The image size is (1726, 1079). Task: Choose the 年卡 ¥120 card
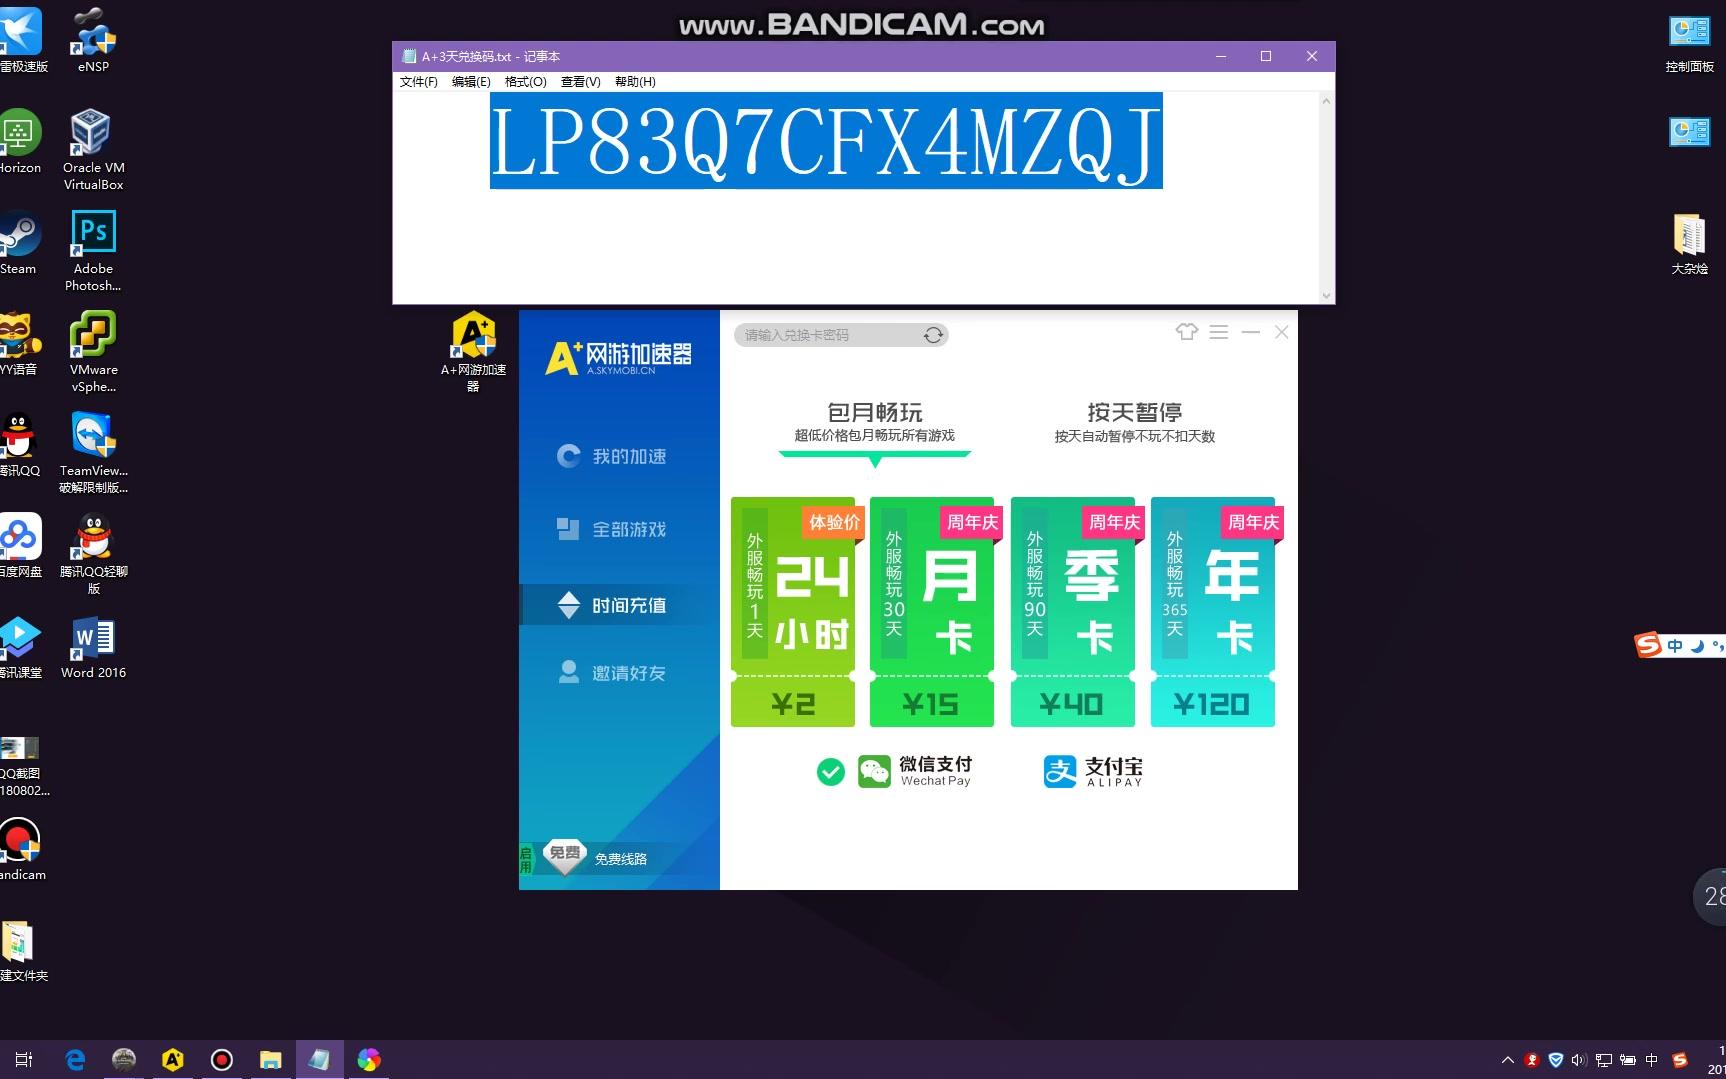(x=1213, y=611)
